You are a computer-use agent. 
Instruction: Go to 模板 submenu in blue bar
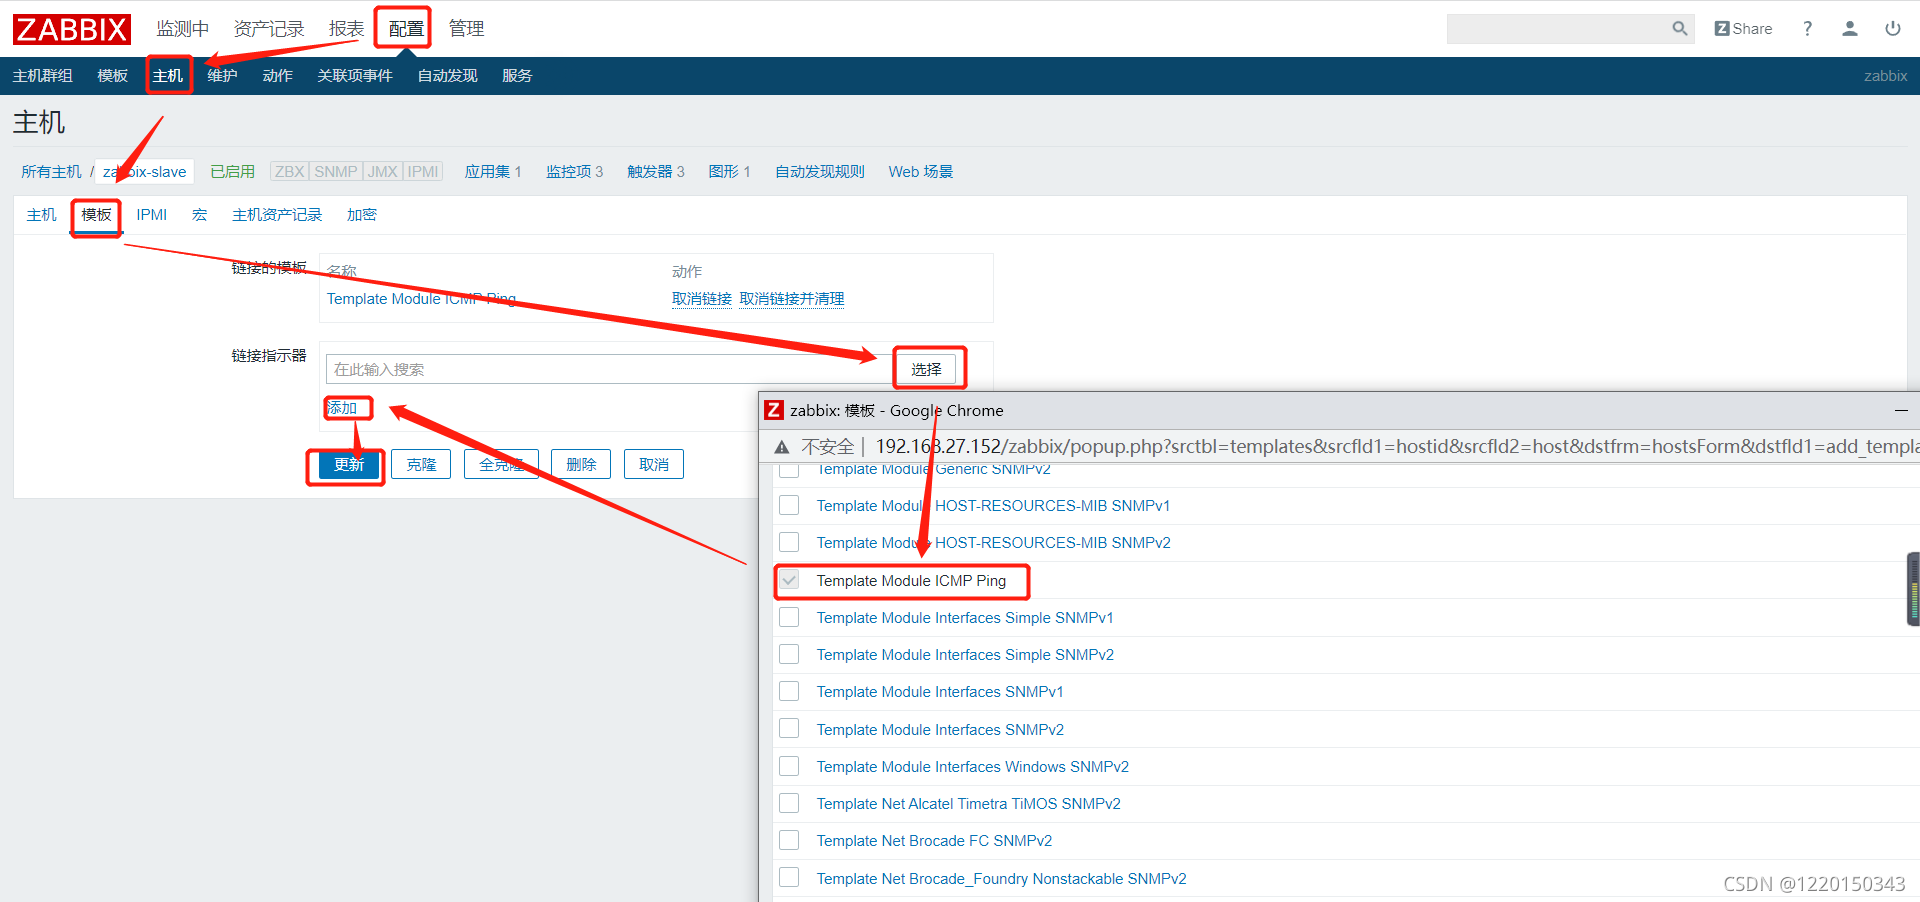113,76
